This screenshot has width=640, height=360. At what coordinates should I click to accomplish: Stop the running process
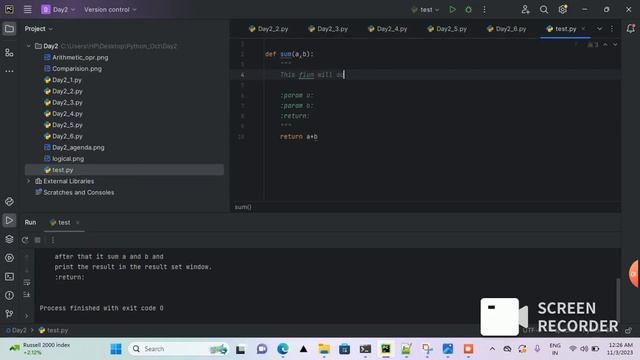click(38, 240)
